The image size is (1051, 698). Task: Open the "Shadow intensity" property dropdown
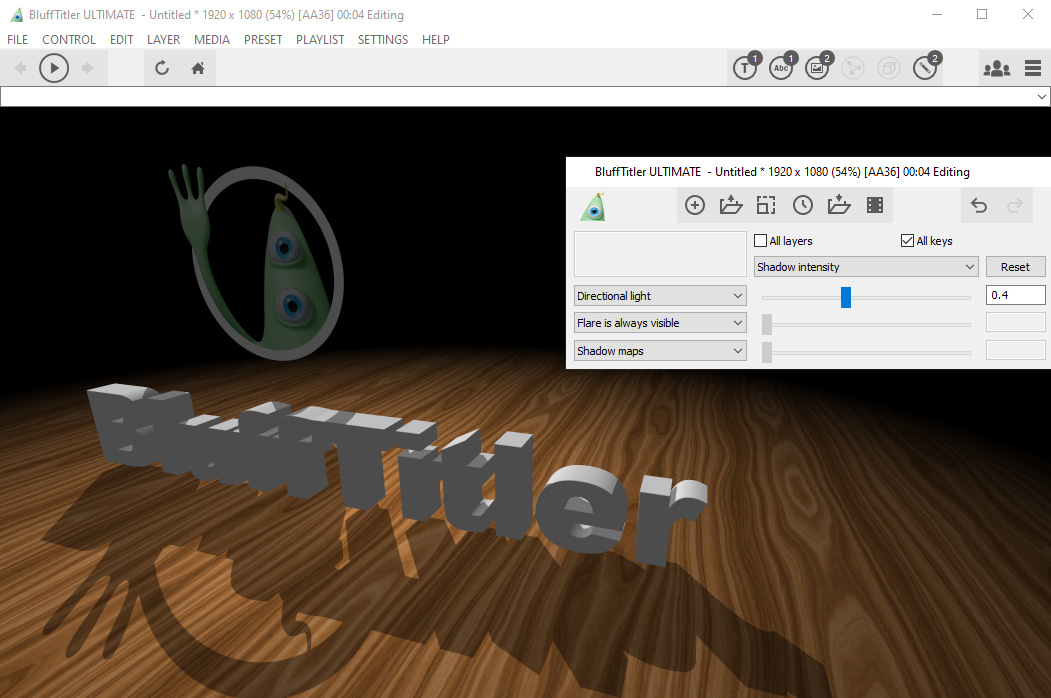866,267
